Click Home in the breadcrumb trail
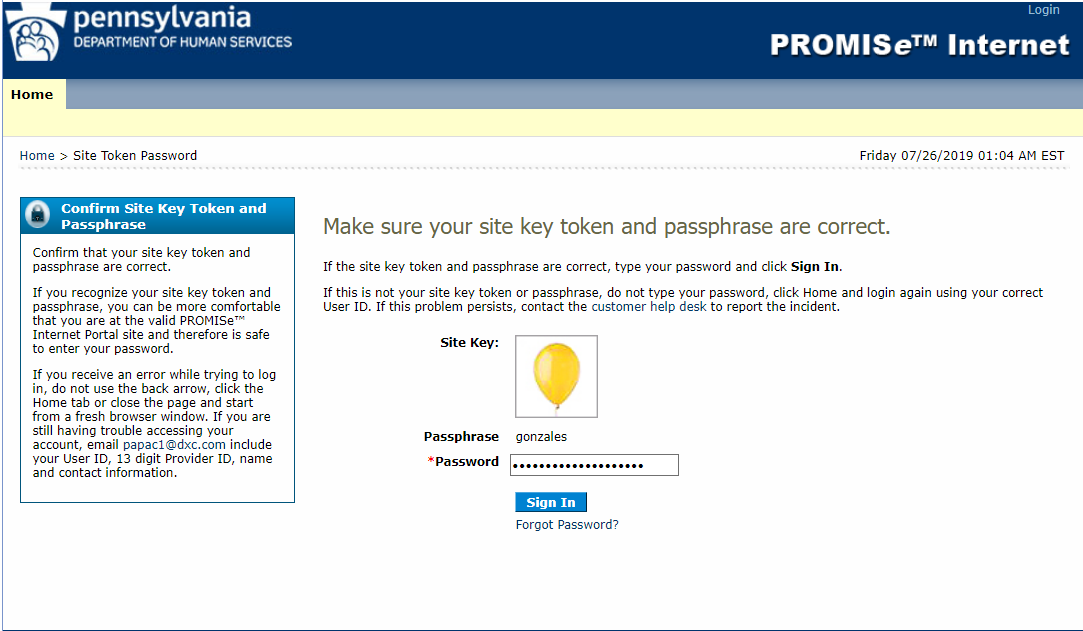The image size is (1083, 631). (x=37, y=155)
